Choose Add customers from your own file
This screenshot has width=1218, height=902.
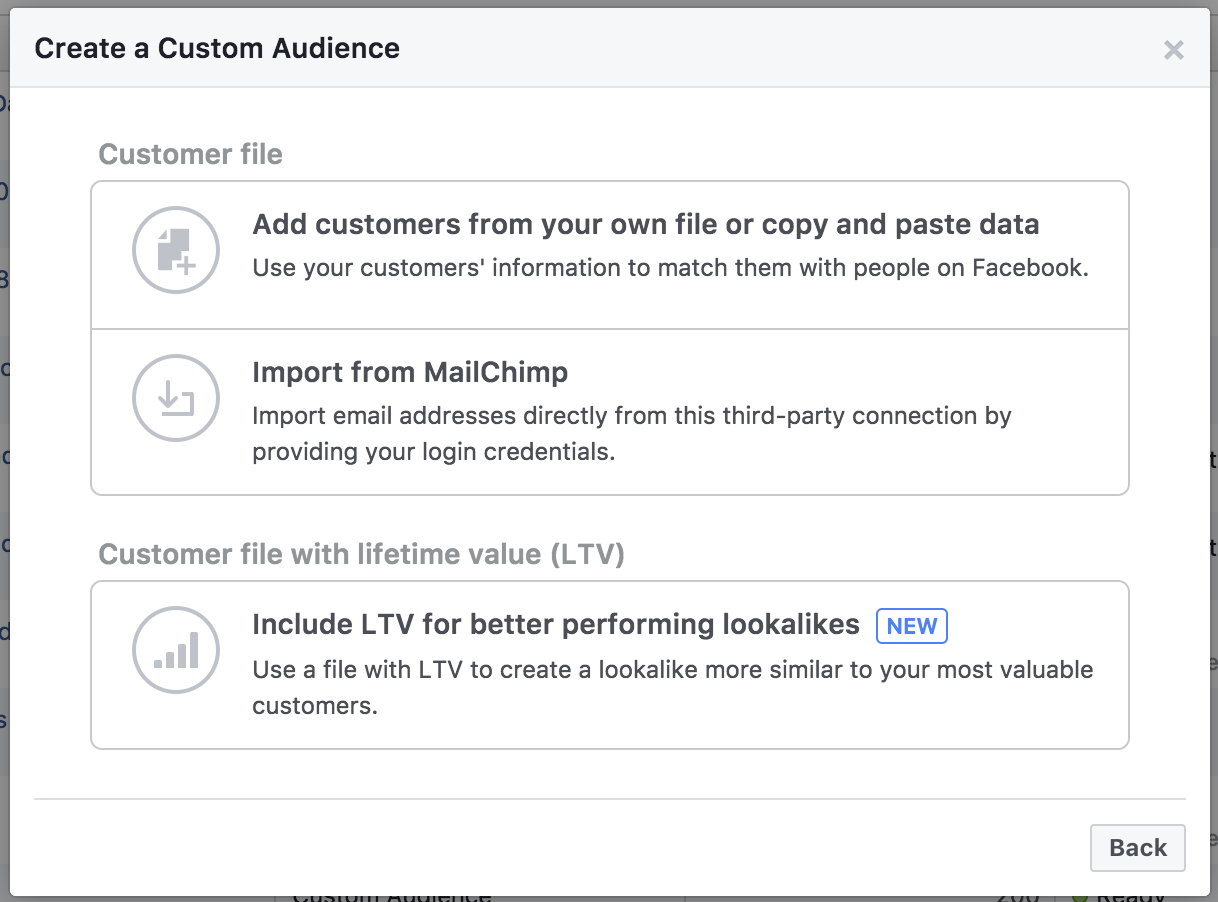610,255
